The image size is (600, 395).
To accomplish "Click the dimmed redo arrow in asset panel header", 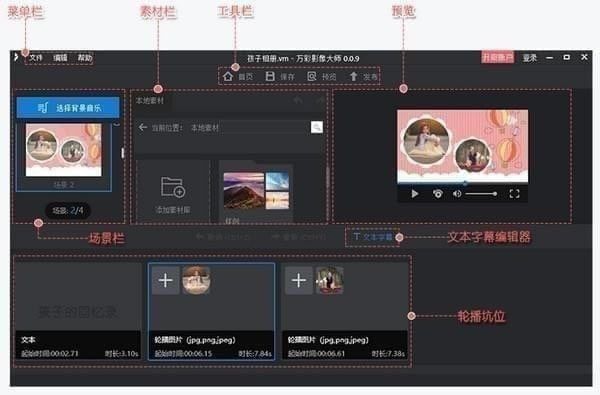I will [320, 100].
